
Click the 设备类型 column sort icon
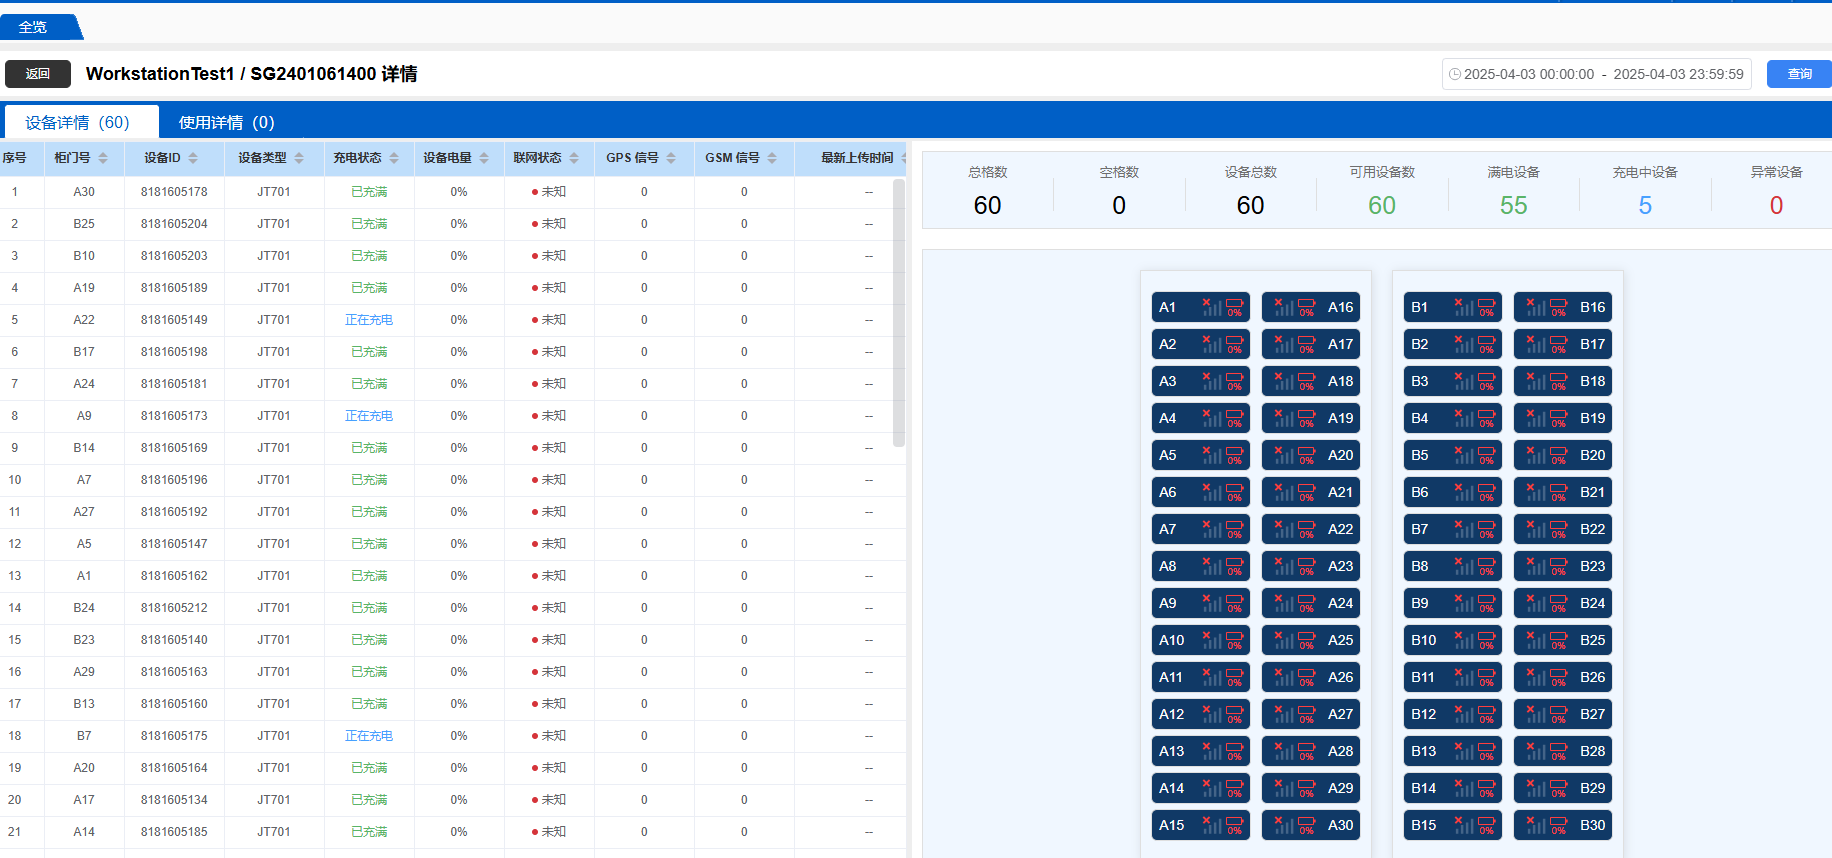(x=299, y=158)
